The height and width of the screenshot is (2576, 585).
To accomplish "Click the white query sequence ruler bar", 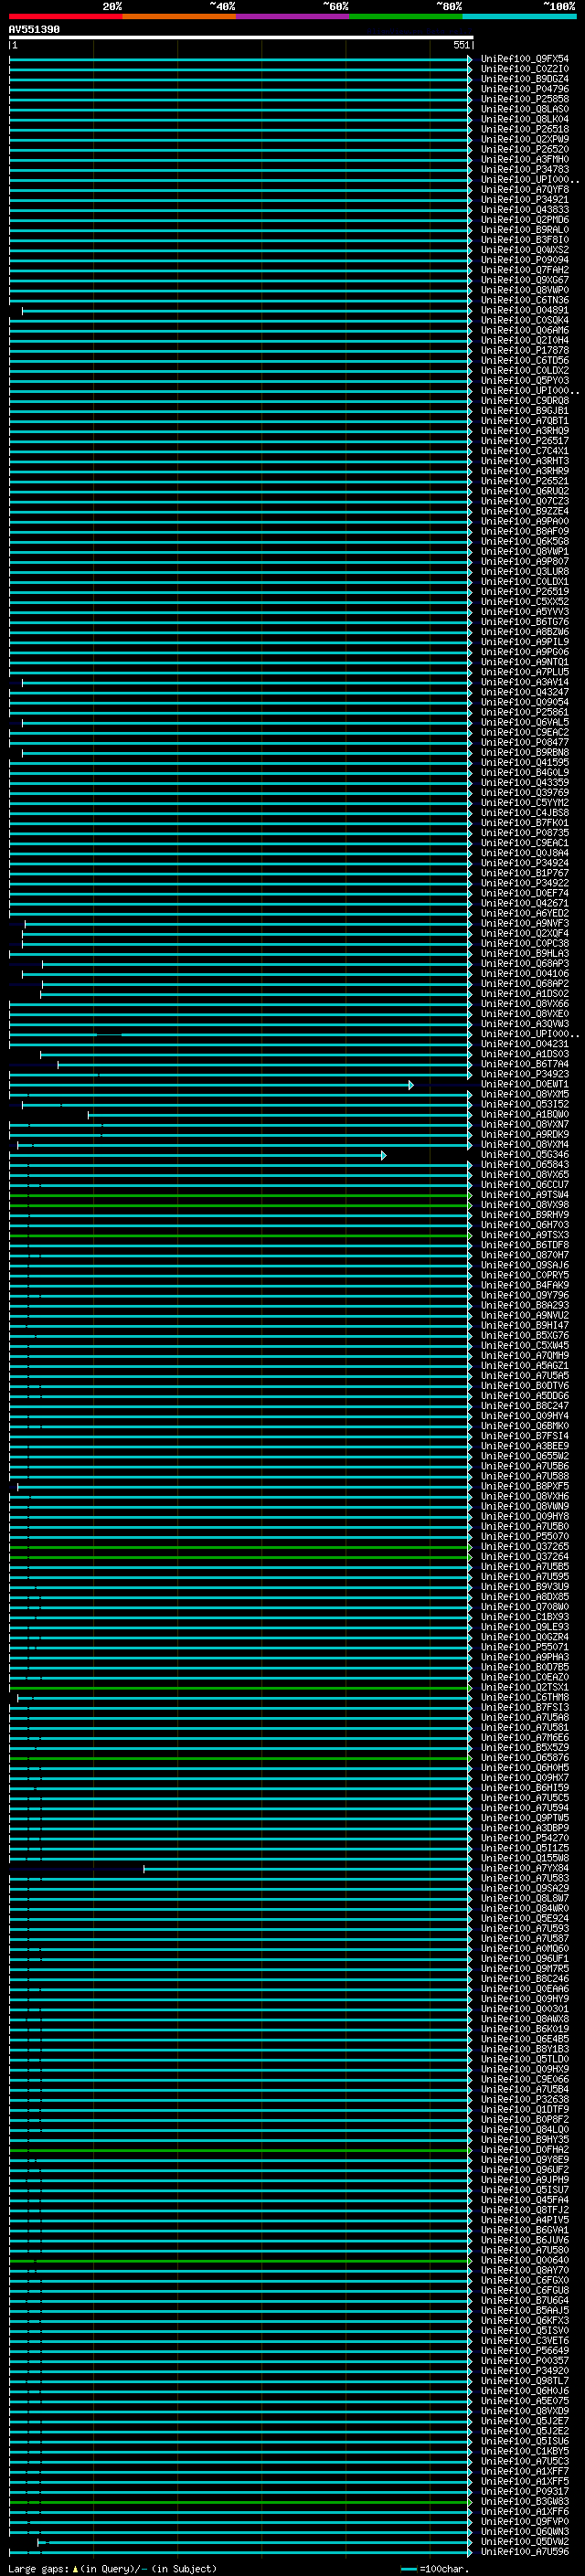I will pos(241,37).
